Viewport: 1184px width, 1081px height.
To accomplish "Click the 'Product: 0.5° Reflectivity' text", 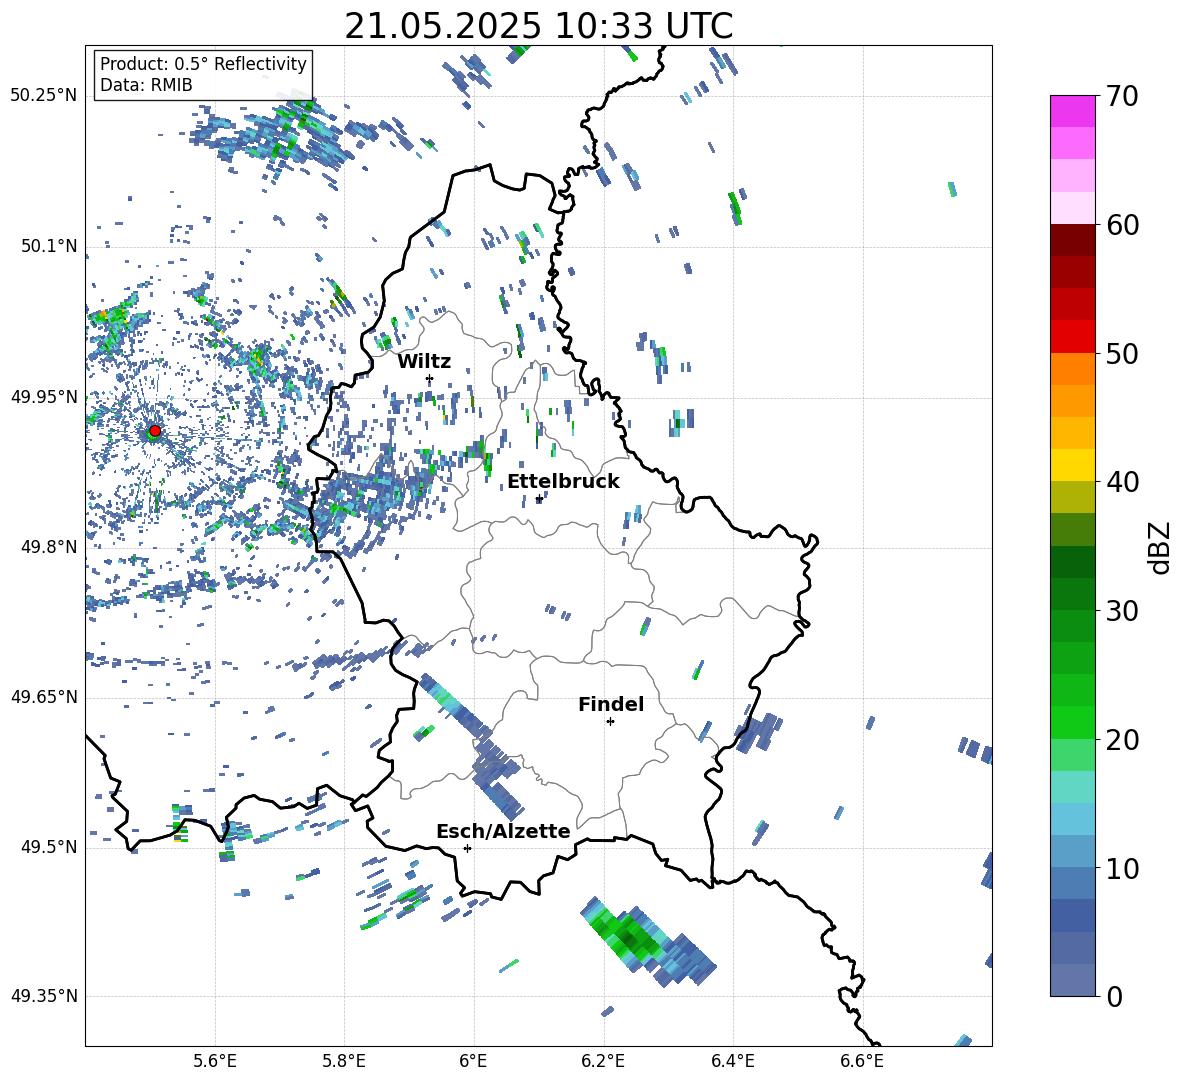I will pyautogui.click(x=203, y=64).
